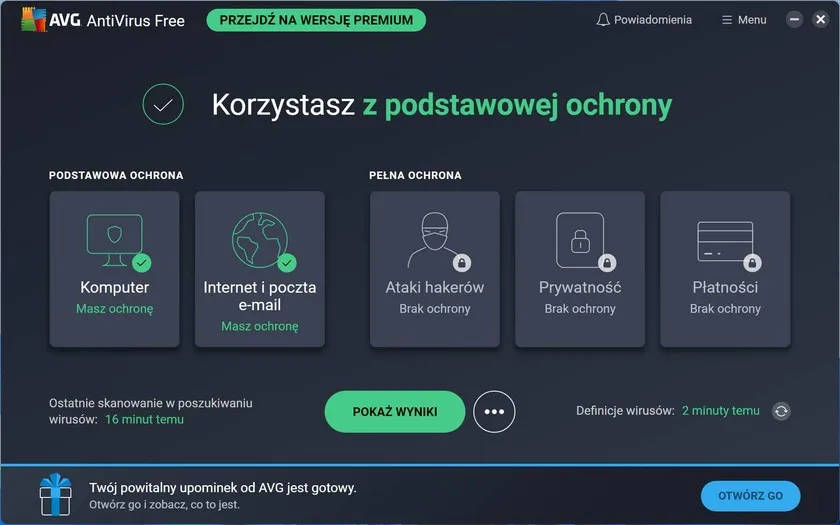Click the lock badge on Płatności

point(752,262)
